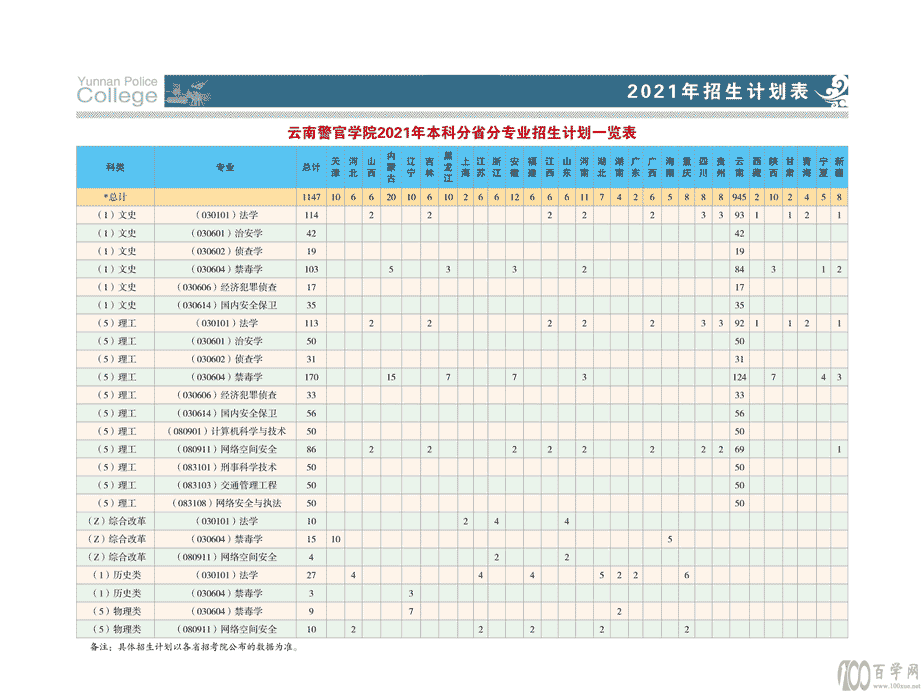The width and height of the screenshot is (924, 694).
Task: Click the 云南 province column header
Action: [740, 167]
